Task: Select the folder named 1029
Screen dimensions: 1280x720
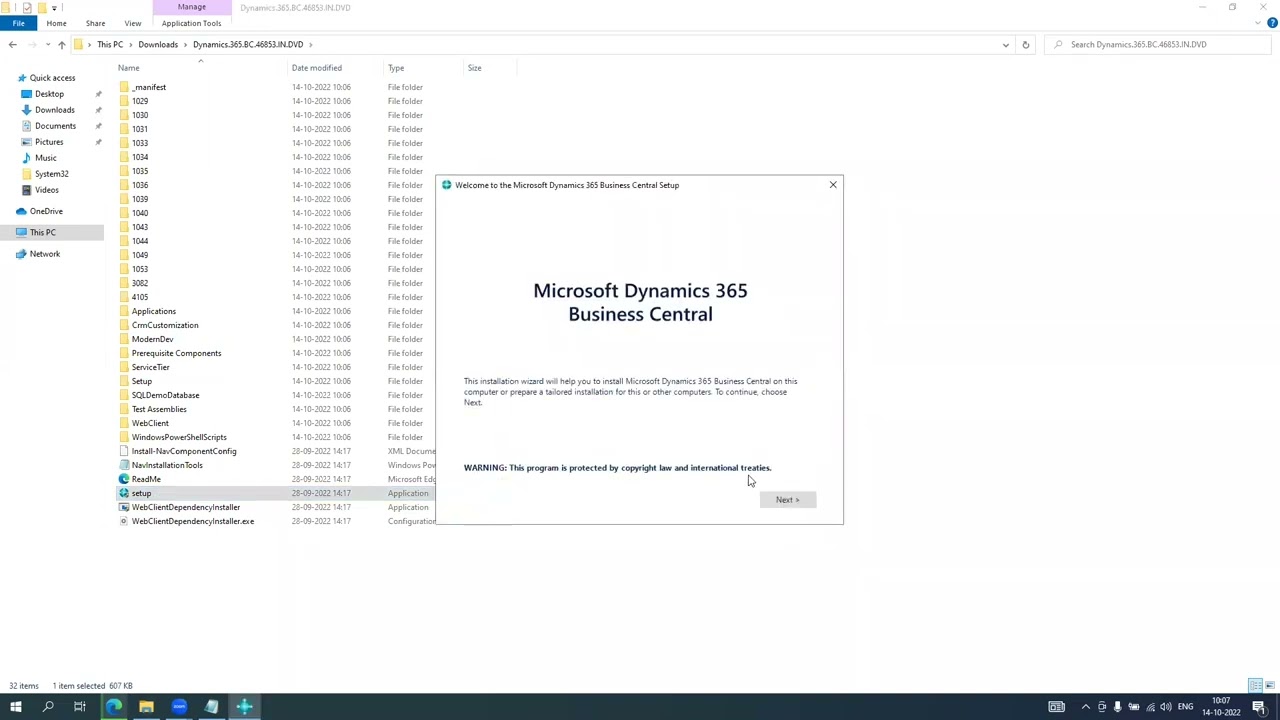Action: (140, 101)
